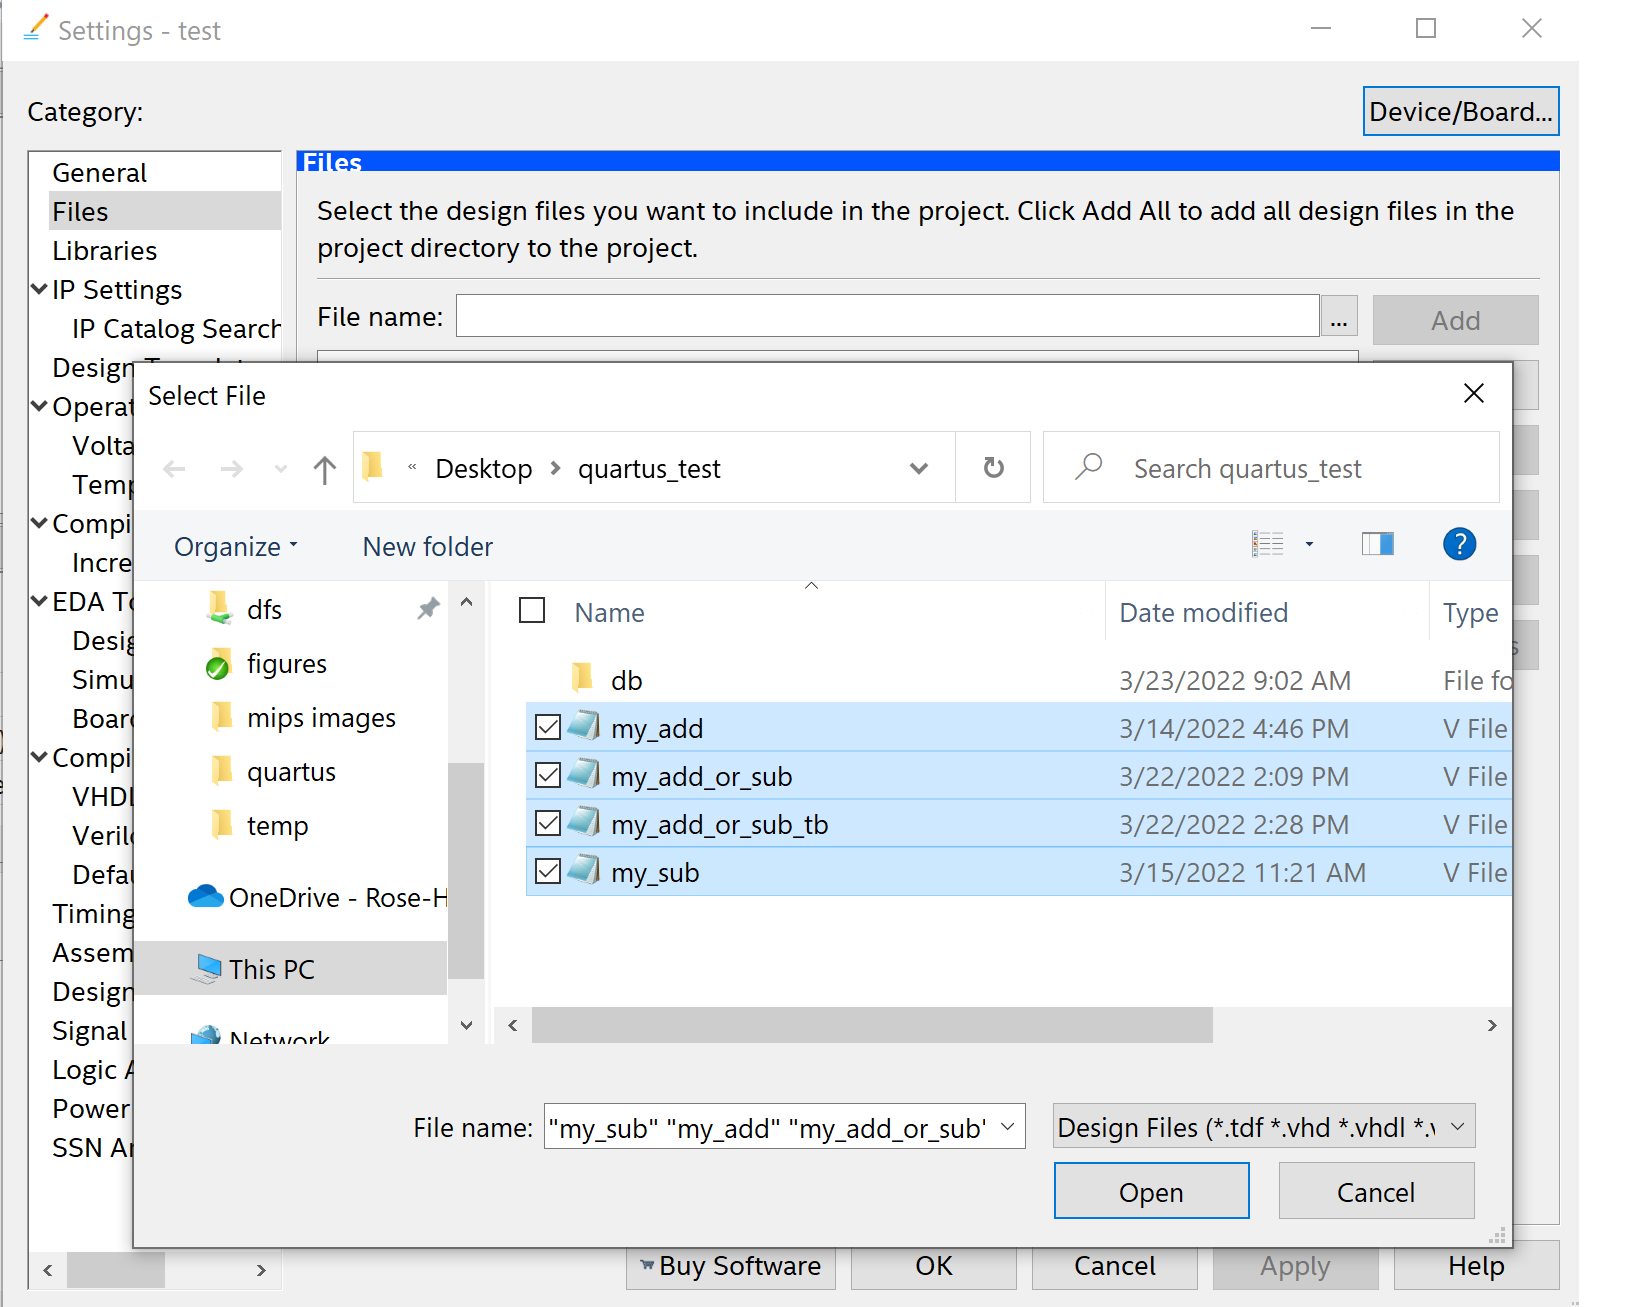This screenshot has width=1641, height=1307.
Task: Collapse the IP Settings tree node
Action: pos(39,290)
